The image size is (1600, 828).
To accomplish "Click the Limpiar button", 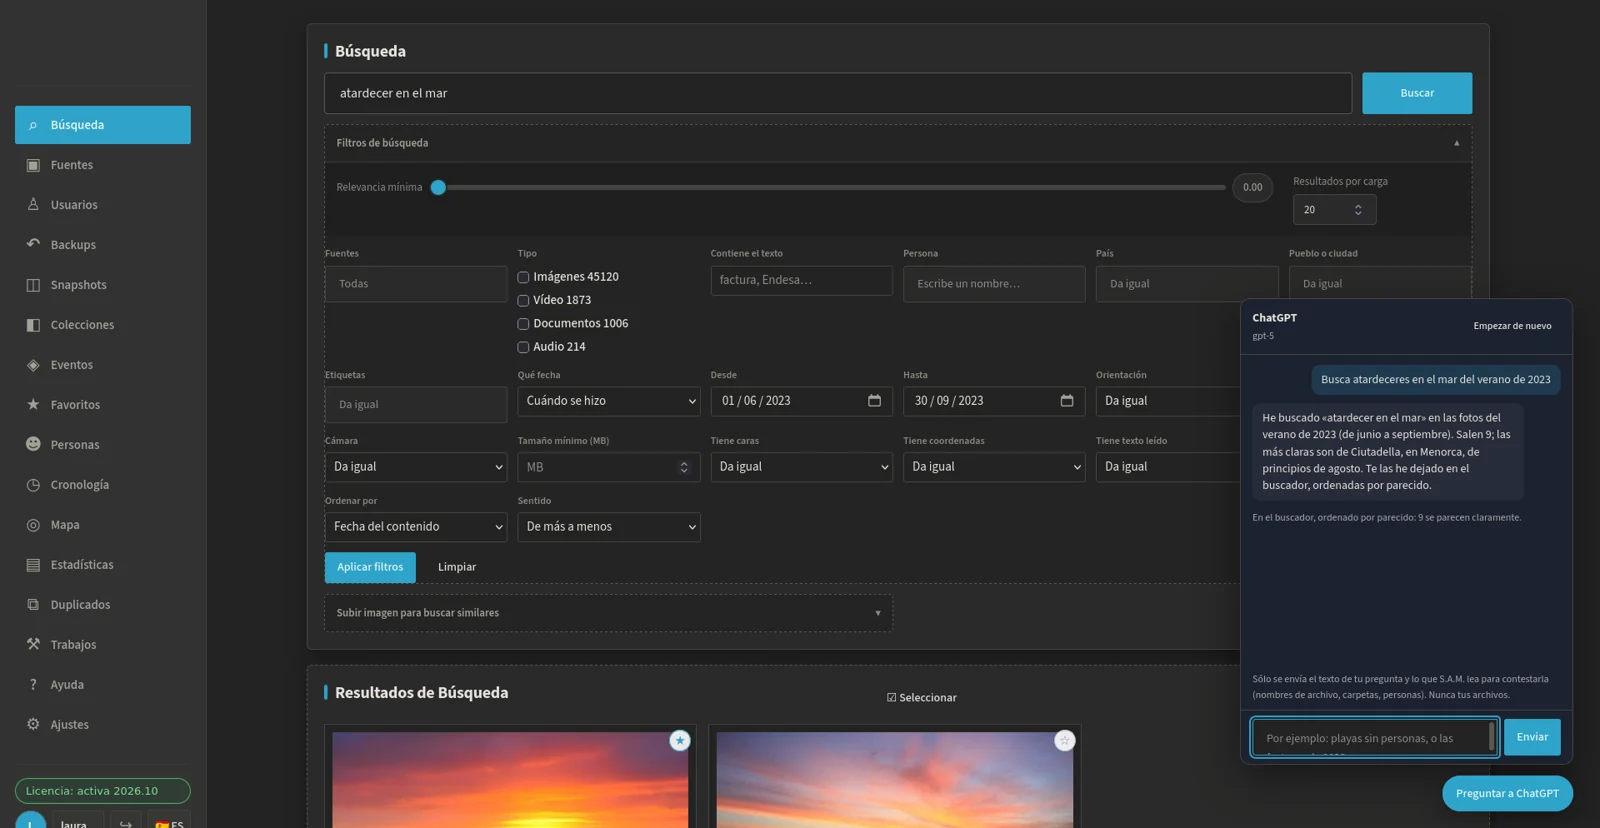I will (457, 567).
